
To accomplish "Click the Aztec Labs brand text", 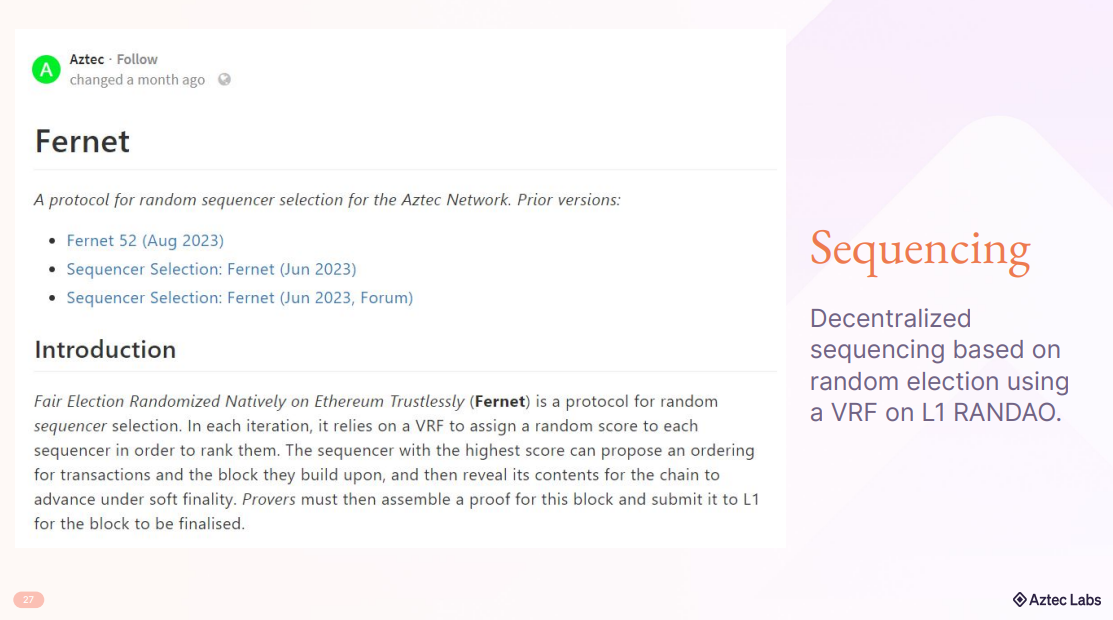I will click(x=1065, y=600).
